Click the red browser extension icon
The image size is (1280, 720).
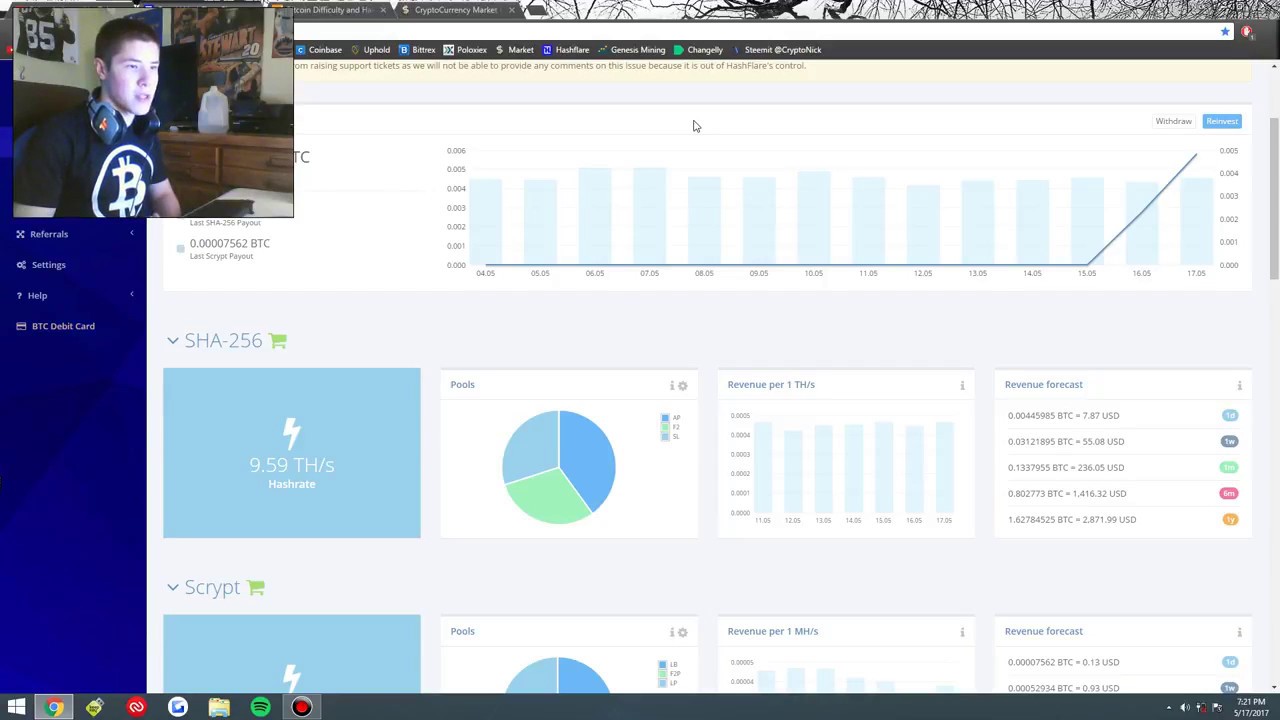pos(1246,32)
